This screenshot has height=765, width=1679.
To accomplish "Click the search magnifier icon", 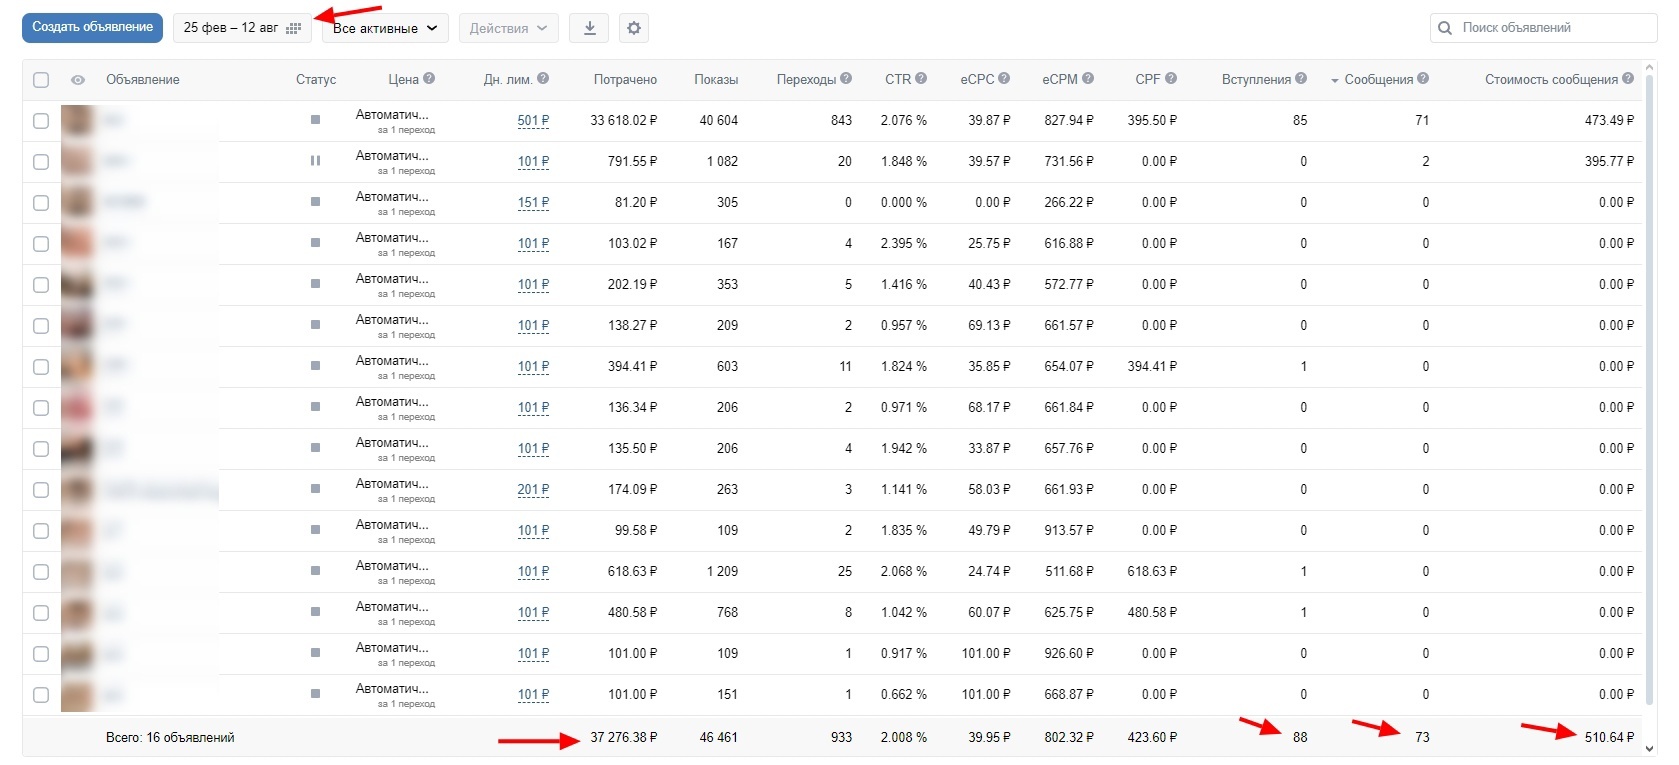I will click(x=1445, y=28).
